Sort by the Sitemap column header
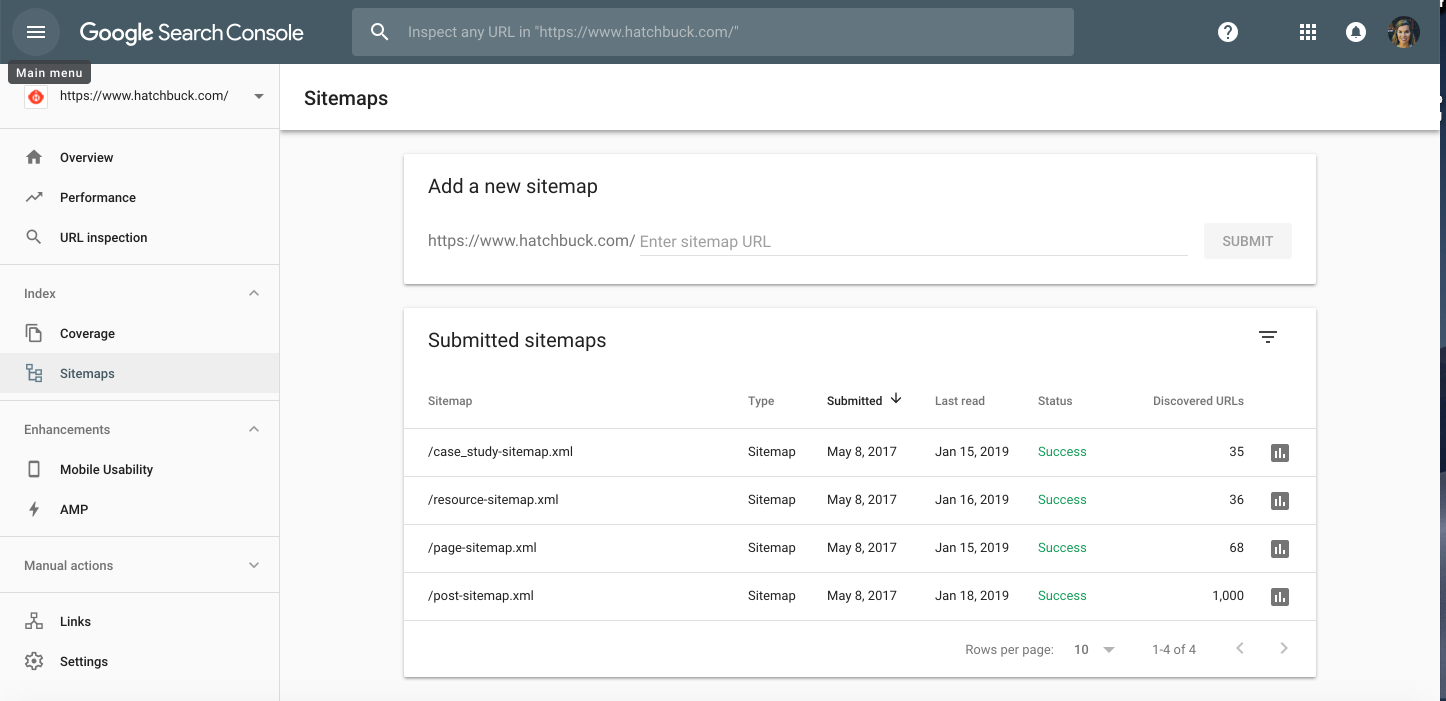Viewport: 1446px width, 701px height. (x=450, y=401)
